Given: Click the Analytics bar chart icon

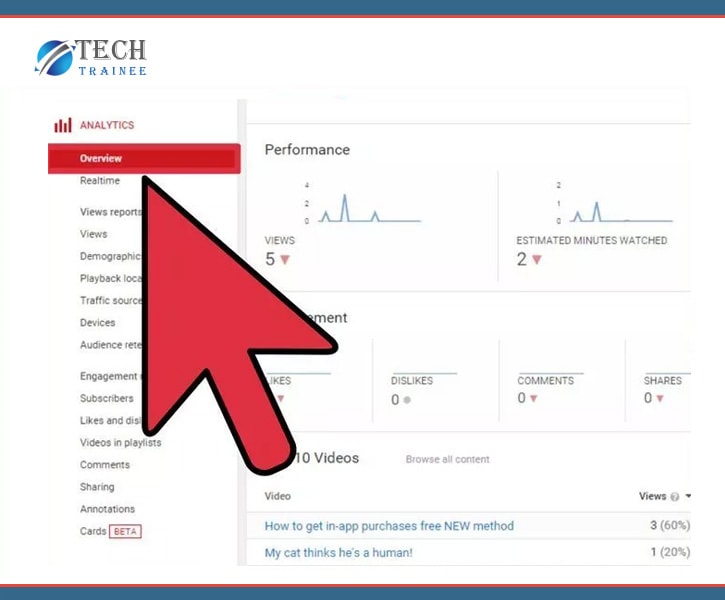Looking at the screenshot, I should (x=63, y=125).
